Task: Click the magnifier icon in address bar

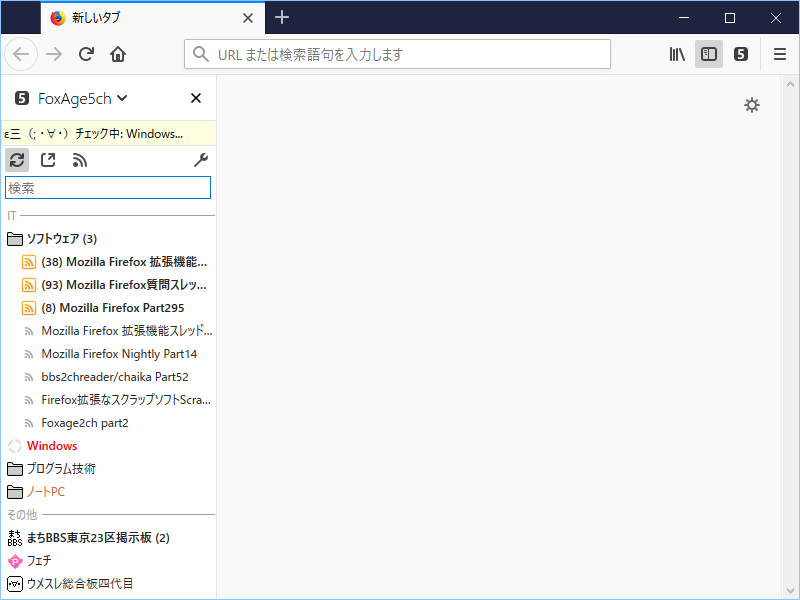Action: click(201, 54)
